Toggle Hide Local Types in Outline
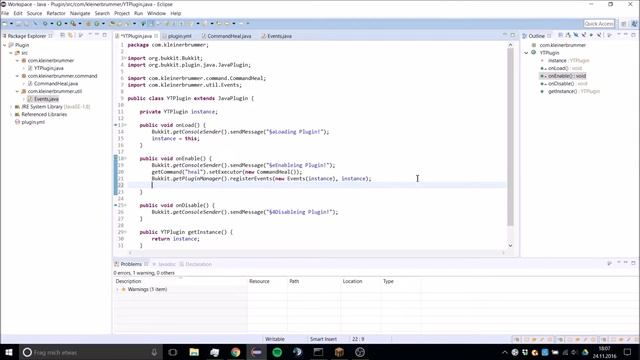This screenshot has width=640, height=360. click(599, 36)
